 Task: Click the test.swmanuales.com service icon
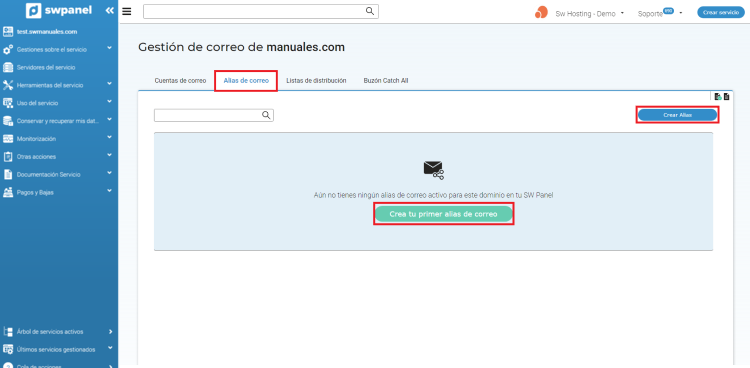(x=8, y=32)
